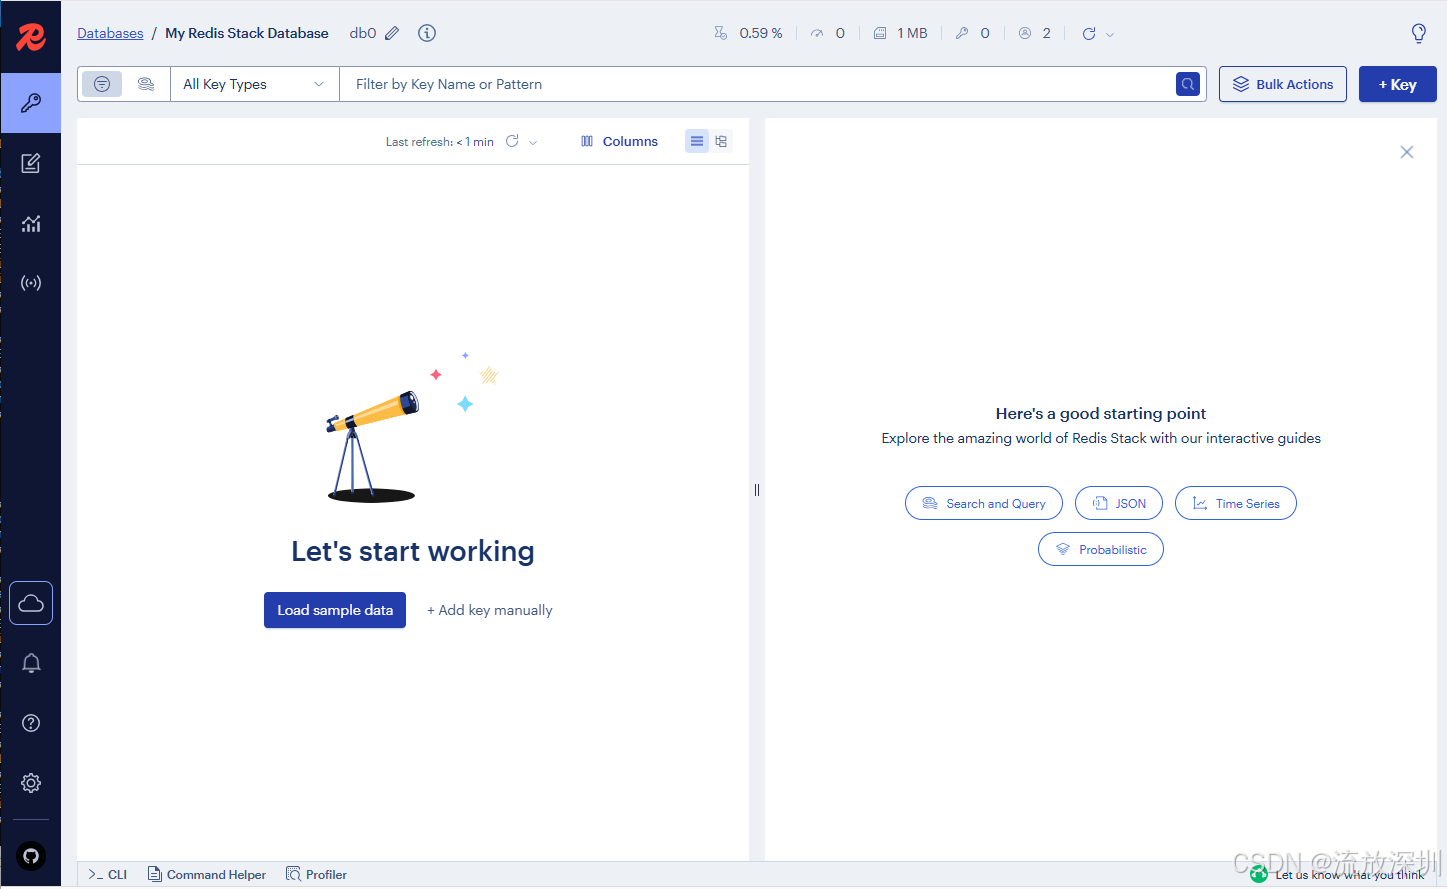Refresh the database overview in header

1089,33
